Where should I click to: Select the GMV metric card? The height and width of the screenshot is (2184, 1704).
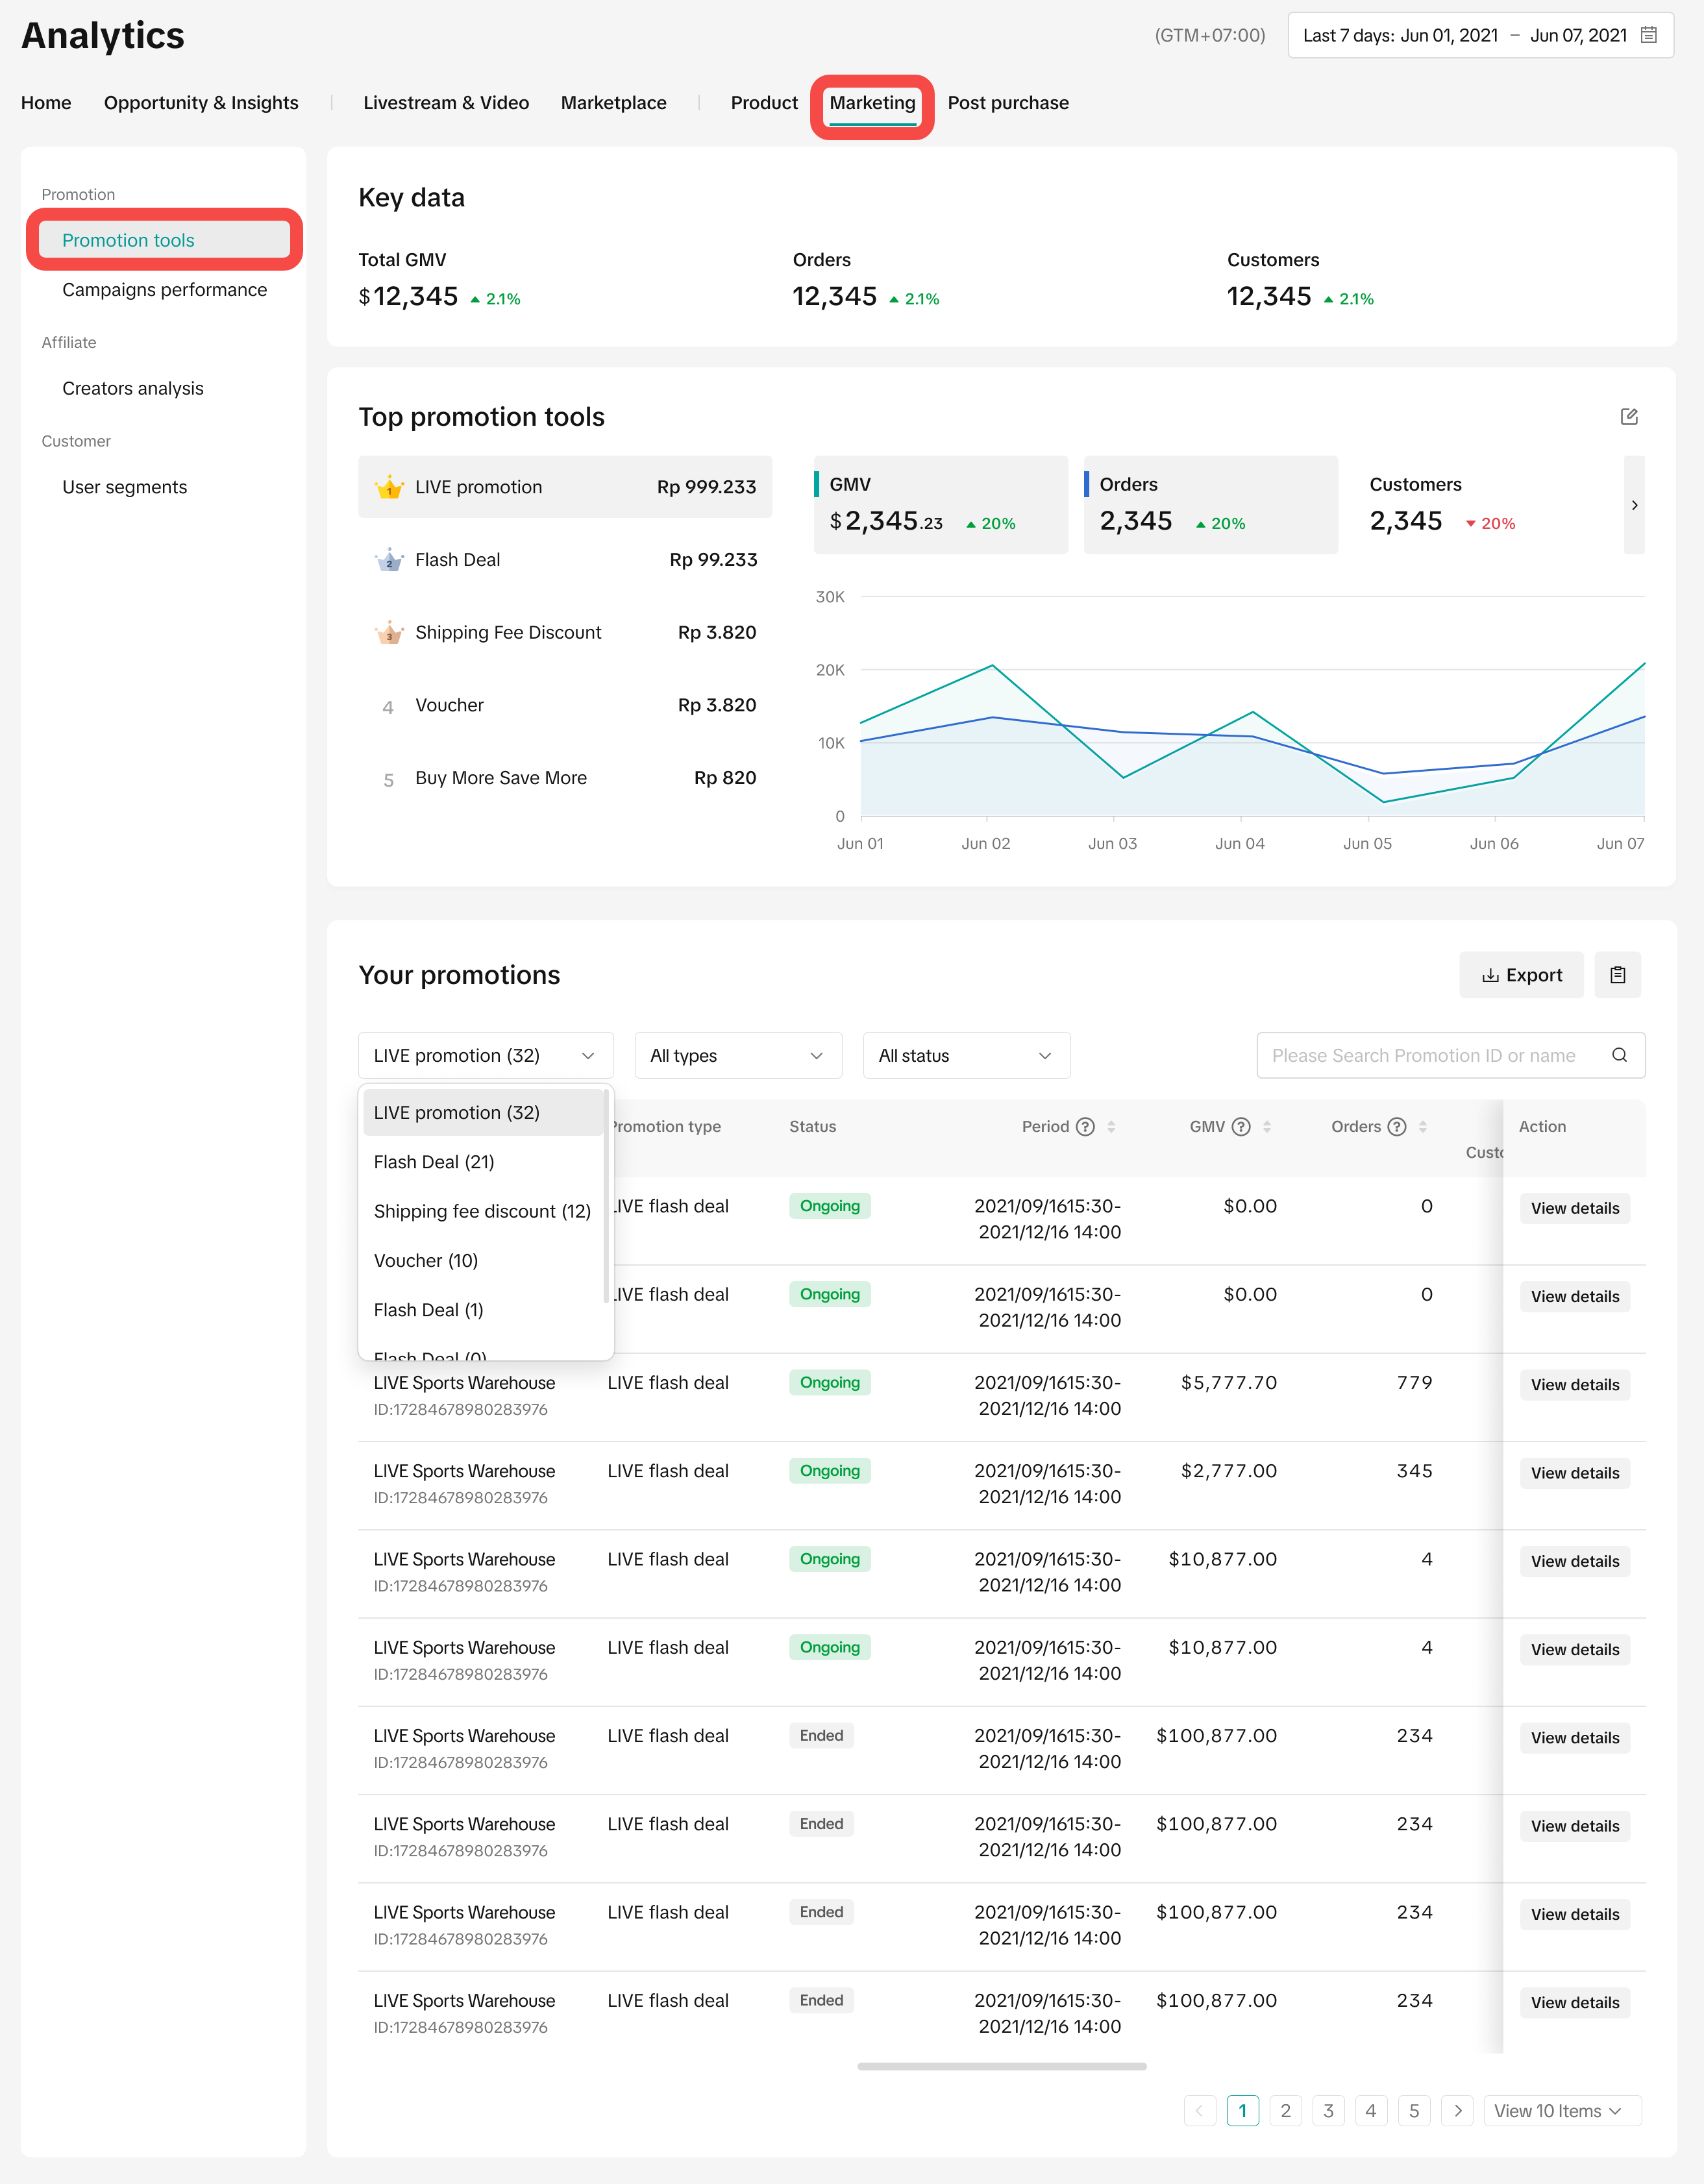pos(940,505)
